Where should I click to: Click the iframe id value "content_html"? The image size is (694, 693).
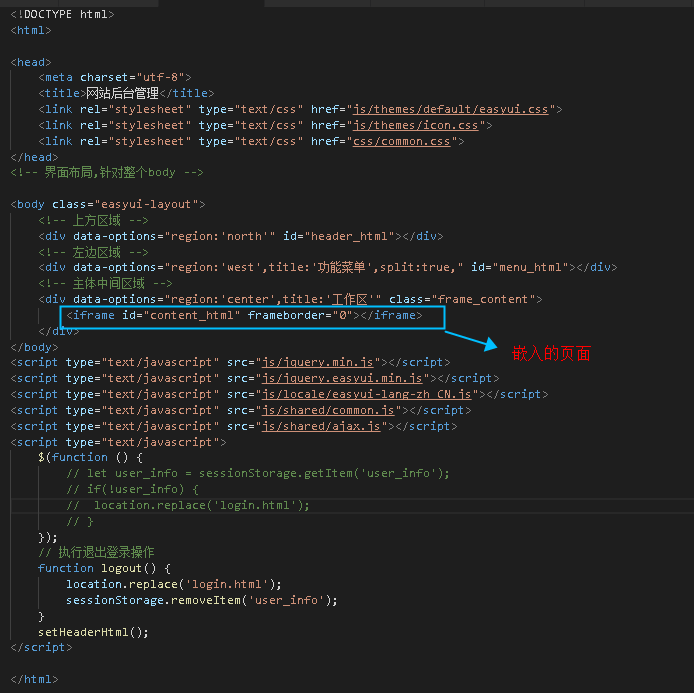point(192,315)
